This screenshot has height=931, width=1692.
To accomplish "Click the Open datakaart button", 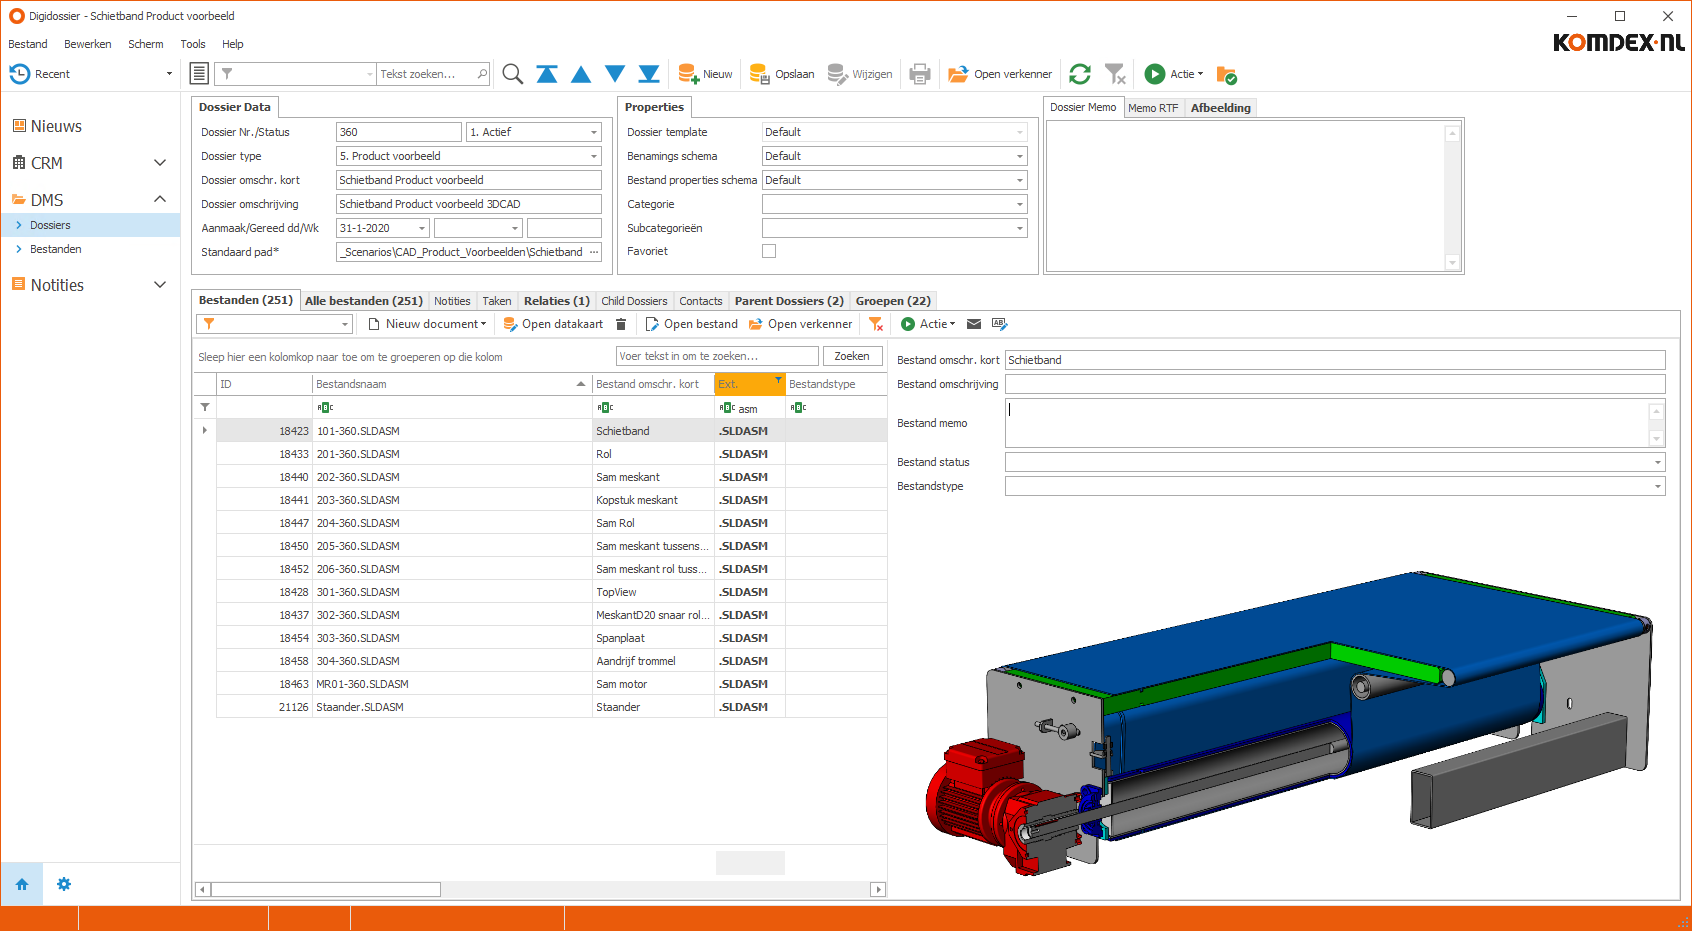I will click(x=553, y=324).
